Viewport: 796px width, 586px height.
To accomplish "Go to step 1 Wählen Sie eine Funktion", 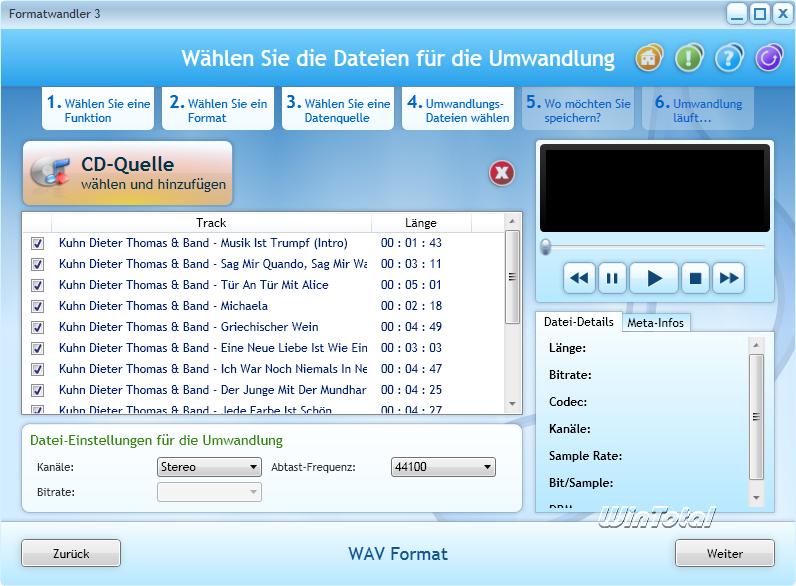I will point(98,109).
